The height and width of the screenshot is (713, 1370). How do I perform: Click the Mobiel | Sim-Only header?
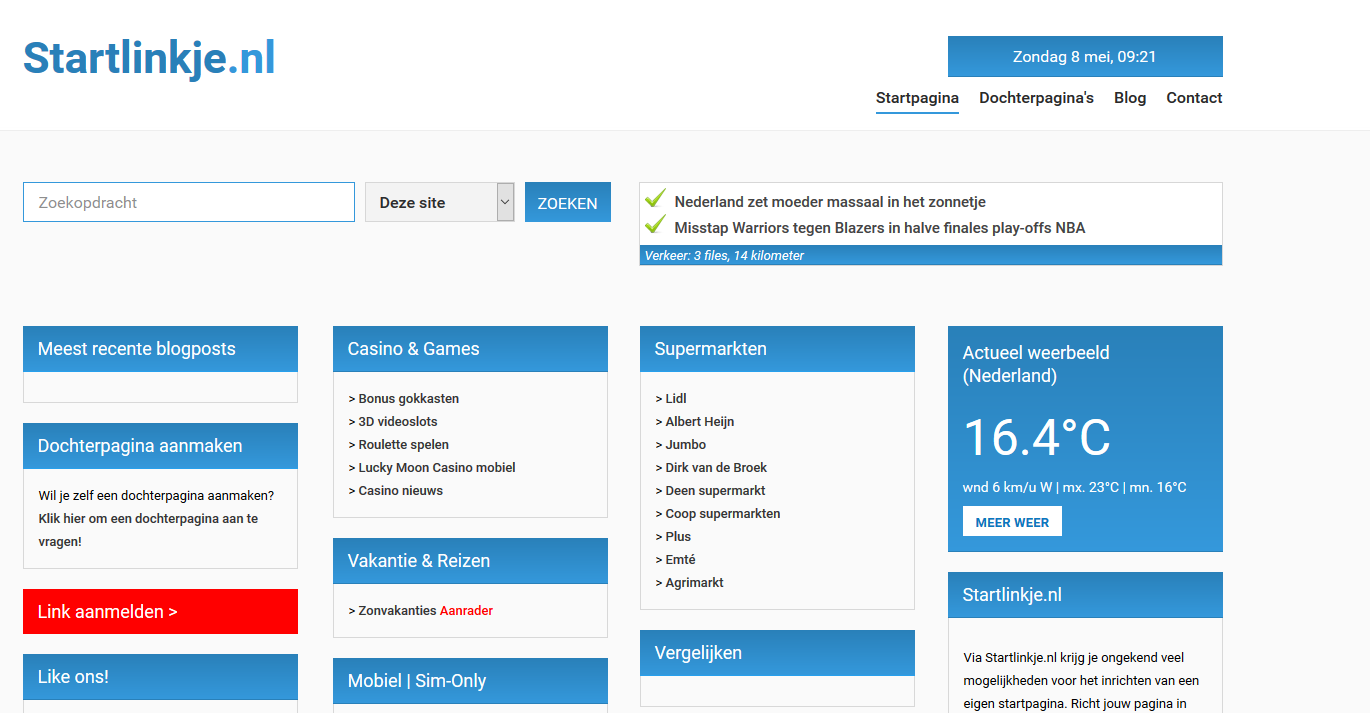coord(470,681)
